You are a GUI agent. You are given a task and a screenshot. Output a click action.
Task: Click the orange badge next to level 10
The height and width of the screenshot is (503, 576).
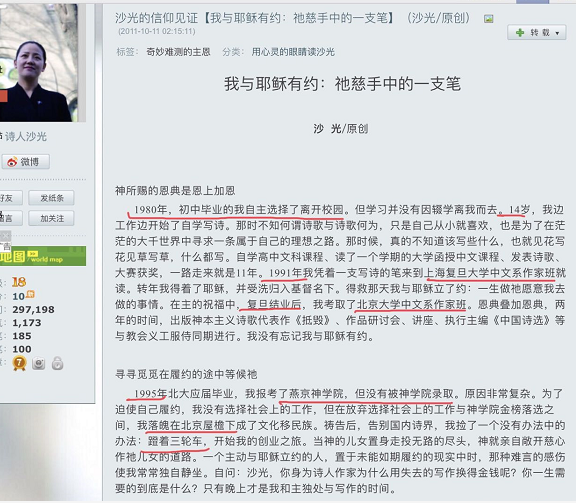point(30,294)
